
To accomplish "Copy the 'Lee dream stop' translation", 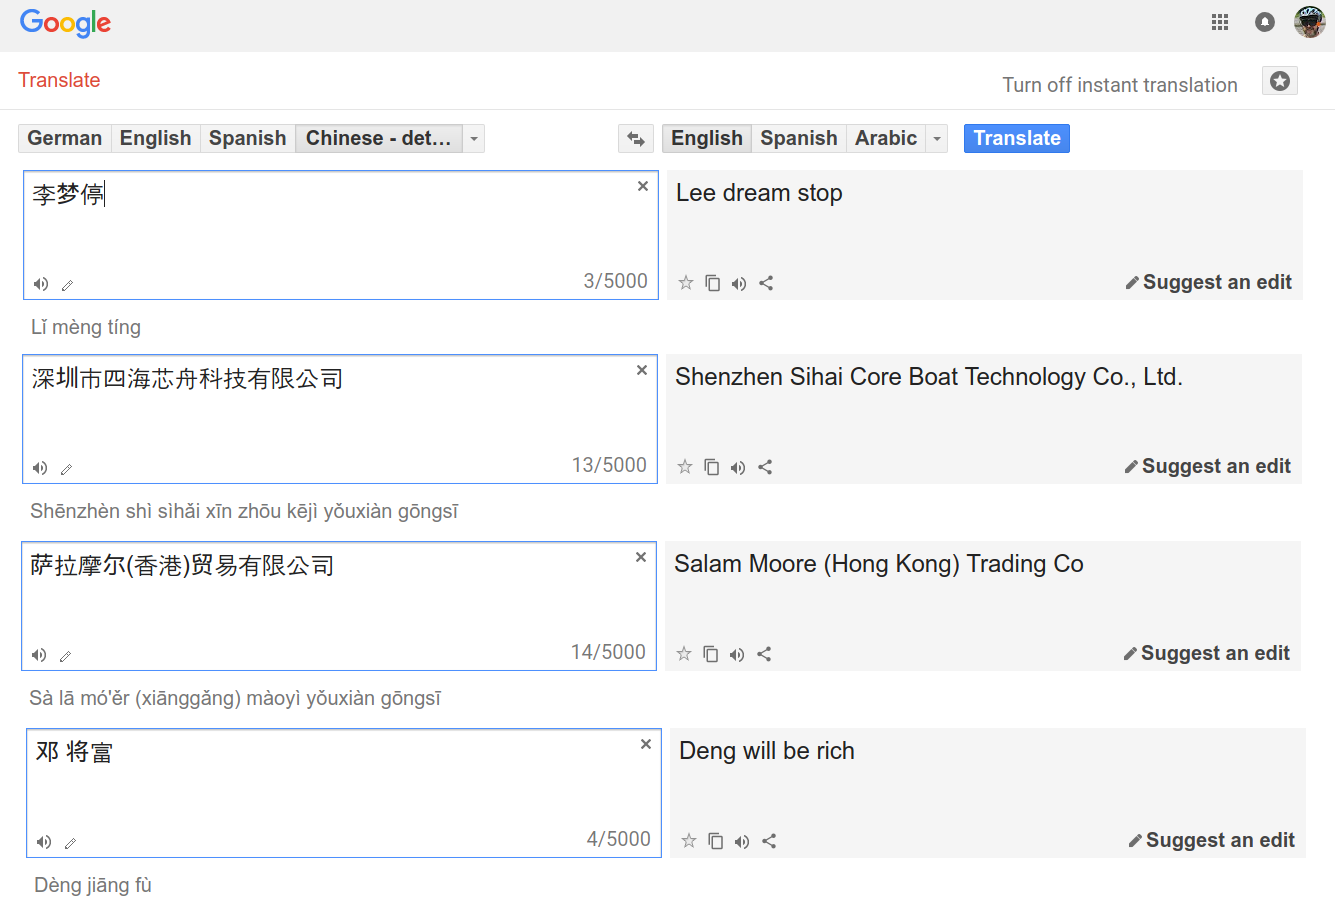I will (712, 283).
